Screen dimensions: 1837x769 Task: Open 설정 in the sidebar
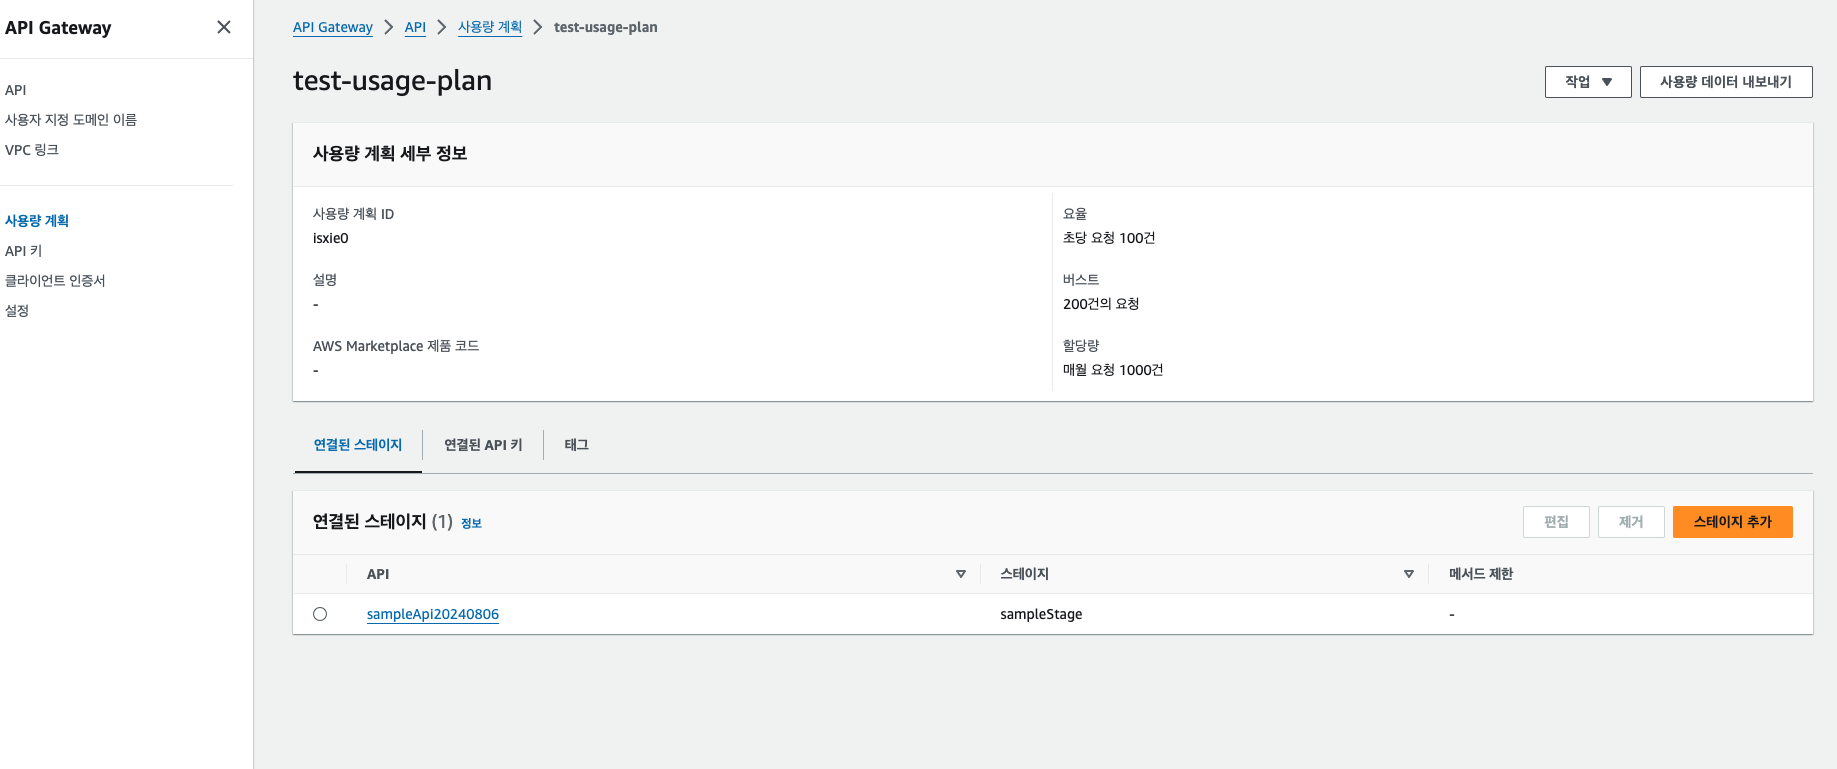(x=17, y=311)
